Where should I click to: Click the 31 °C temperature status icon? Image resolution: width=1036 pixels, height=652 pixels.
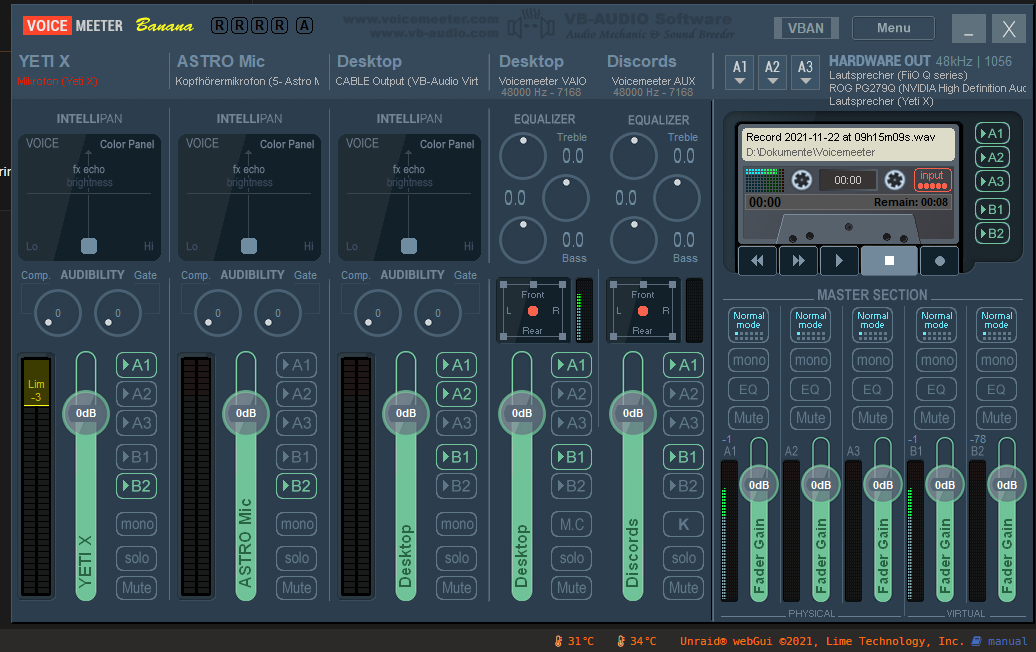coord(558,641)
